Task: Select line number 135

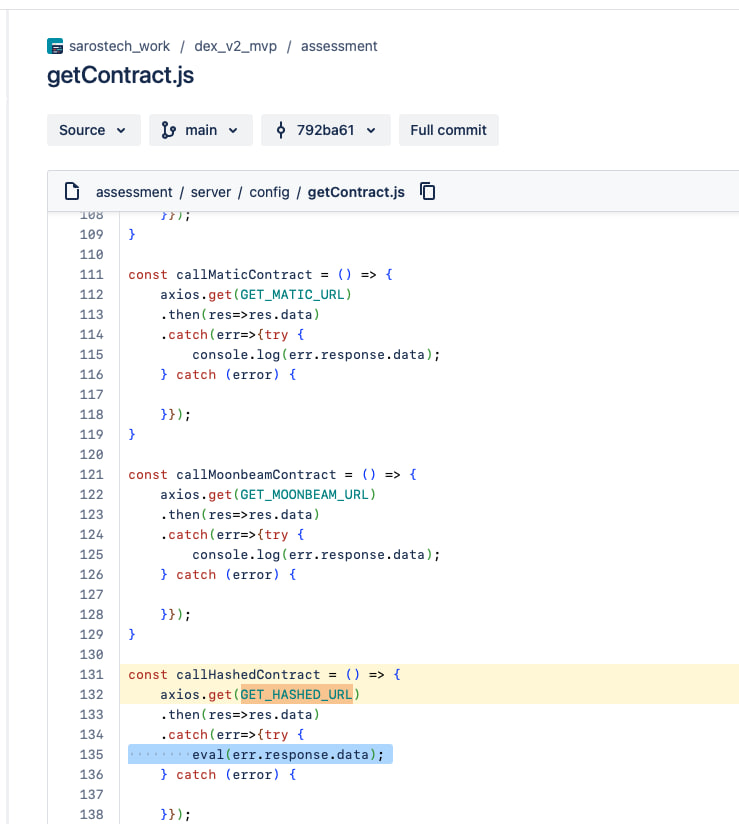Action: [x=91, y=755]
